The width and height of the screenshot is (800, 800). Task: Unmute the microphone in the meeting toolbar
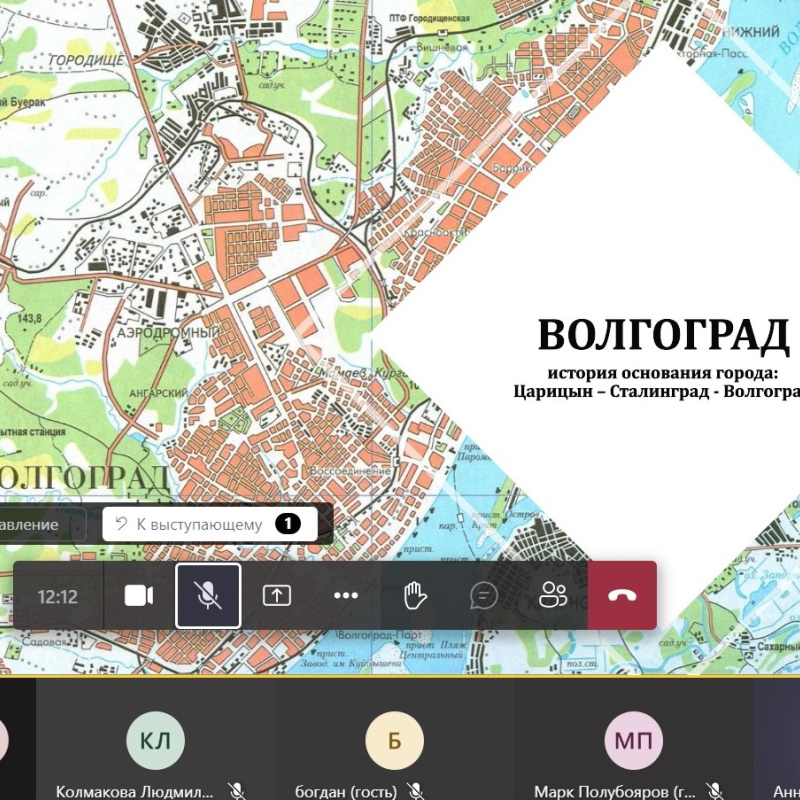coord(208,596)
